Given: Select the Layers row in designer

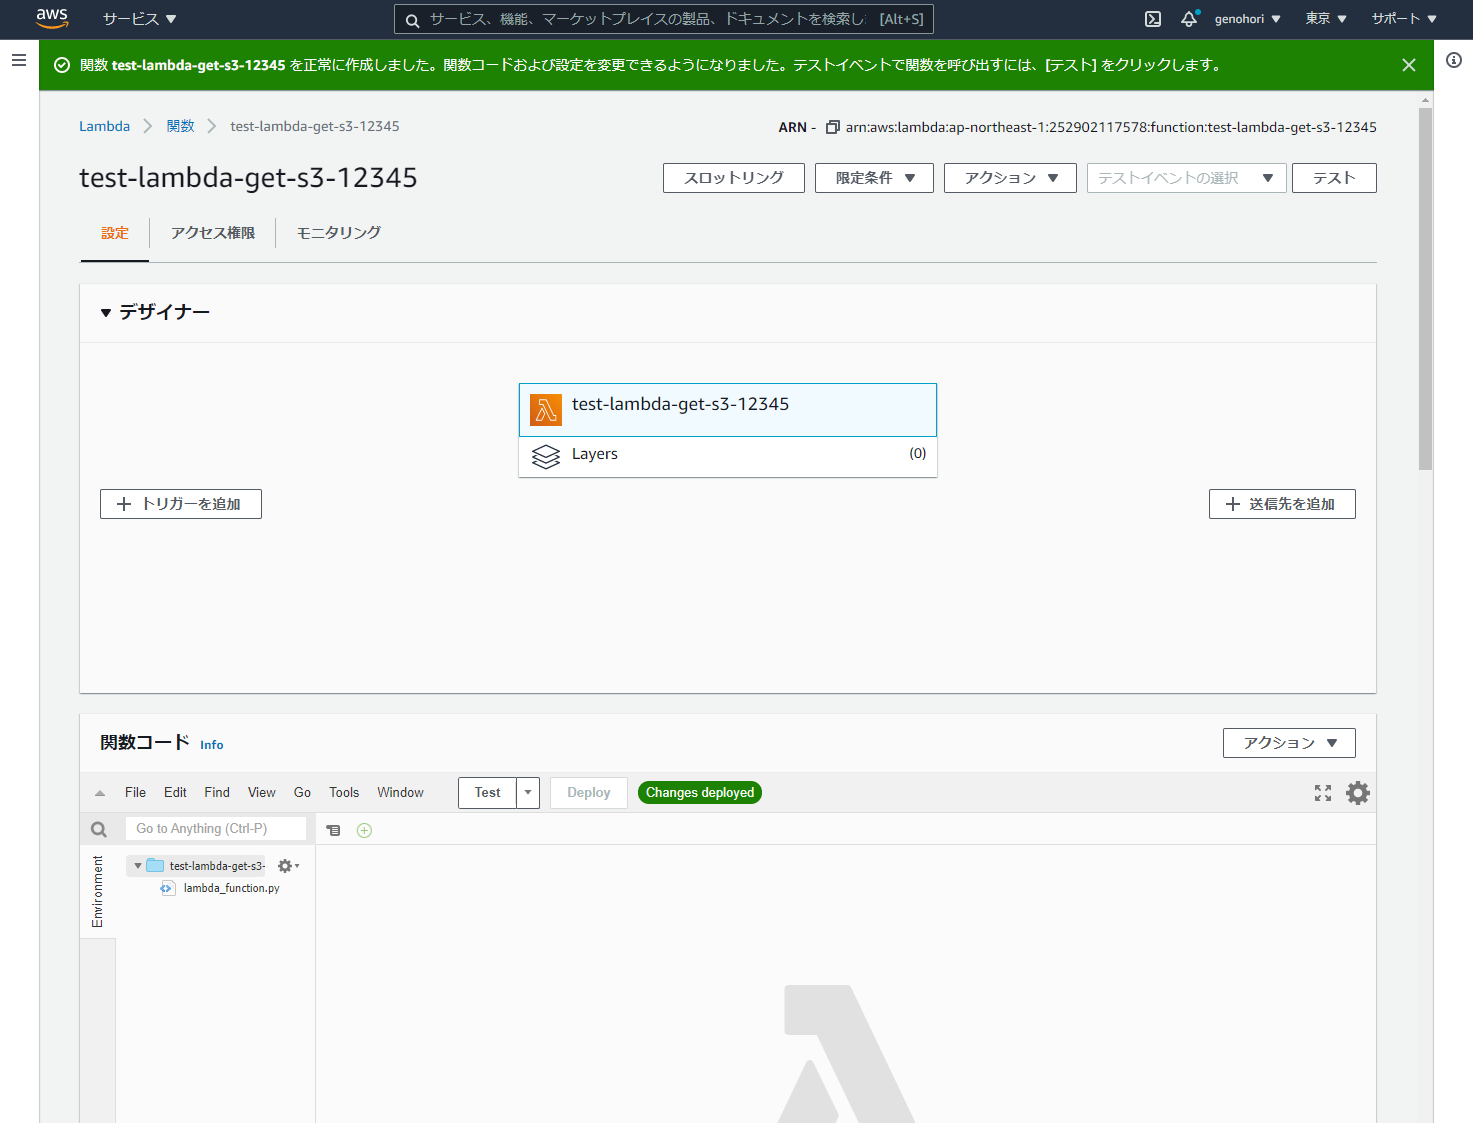Looking at the screenshot, I should 728,456.
